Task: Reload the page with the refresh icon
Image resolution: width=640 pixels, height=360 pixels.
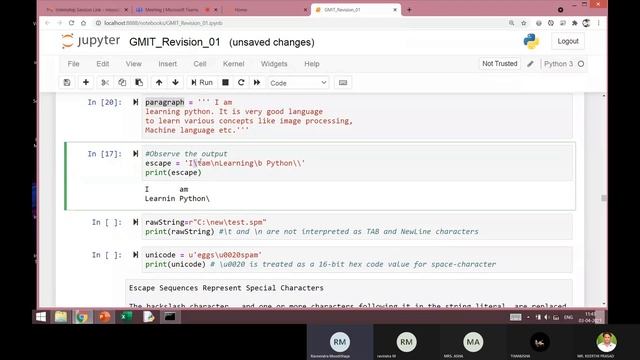Action: [x=71, y=23]
